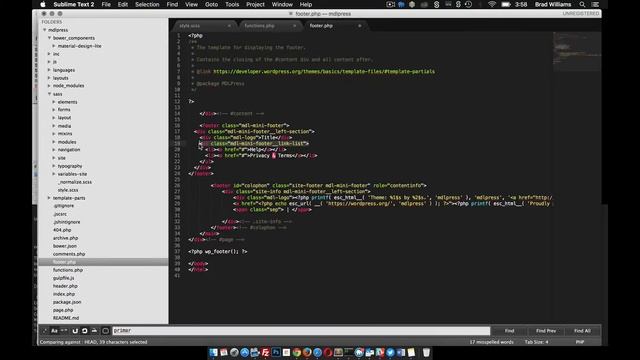Open the Opera browser from the Dock
Image resolution: width=640 pixels, height=360 pixels.
328,352
